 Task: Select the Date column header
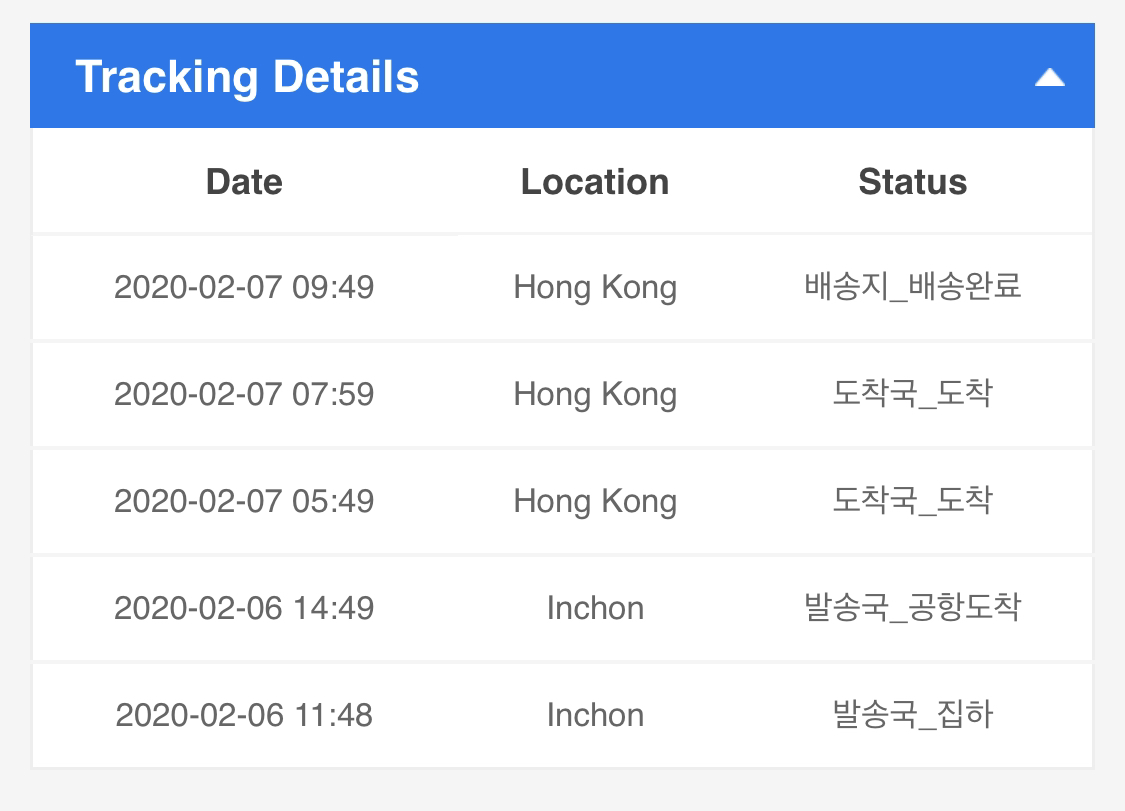[244, 182]
